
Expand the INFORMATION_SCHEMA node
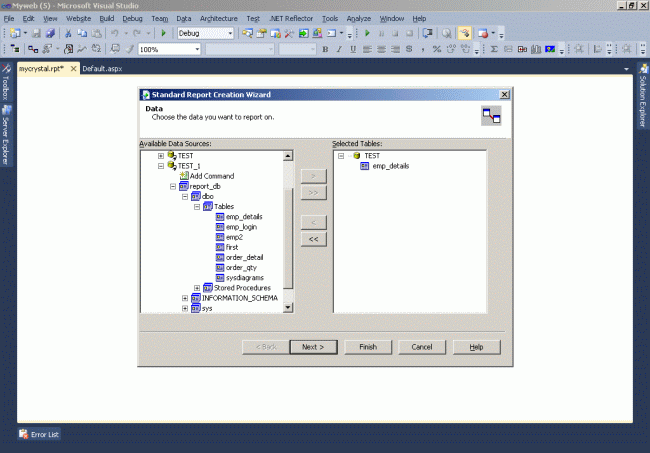pos(185,298)
